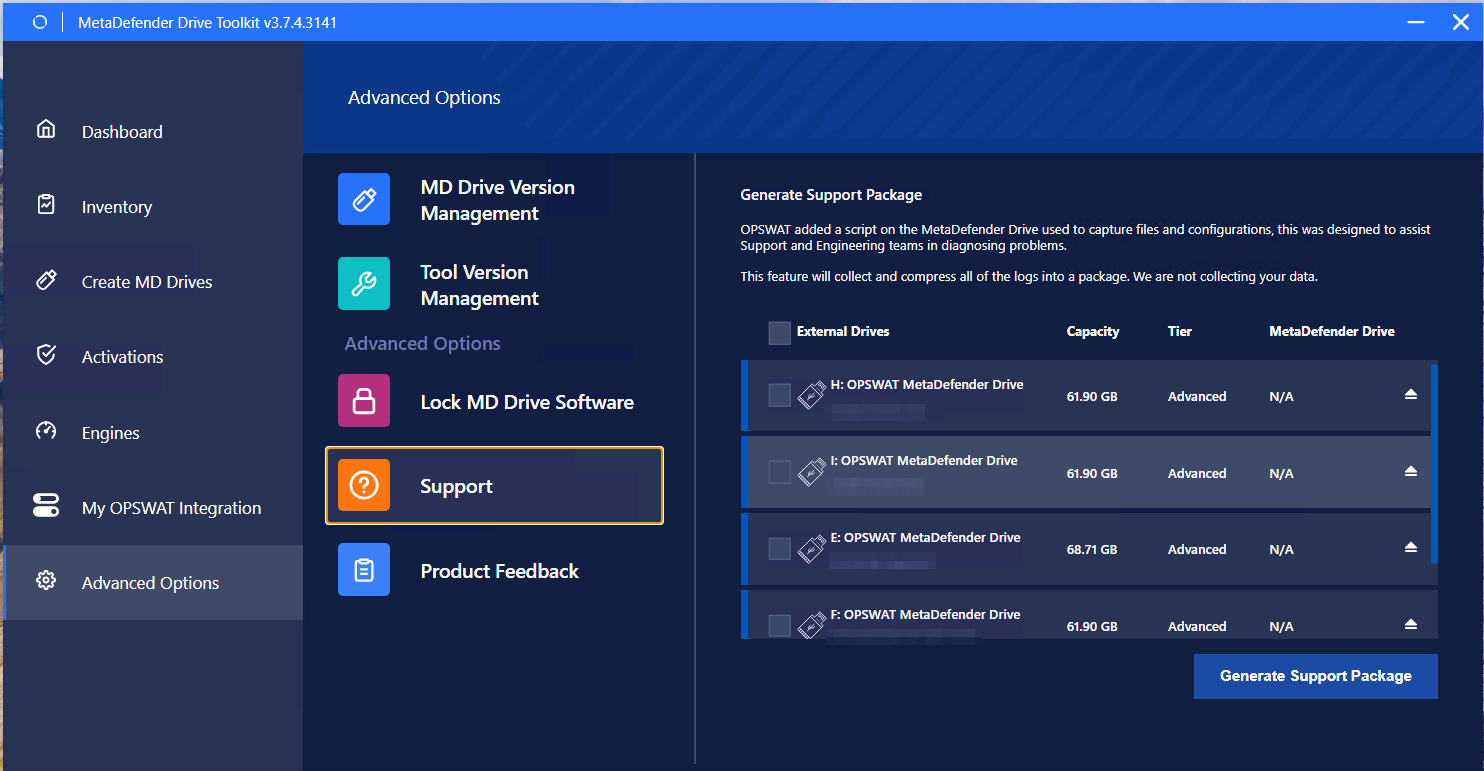Click 'I: OPSWAT MetaDefender Drive' name
The width and height of the screenshot is (1484, 771).
pos(924,460)
